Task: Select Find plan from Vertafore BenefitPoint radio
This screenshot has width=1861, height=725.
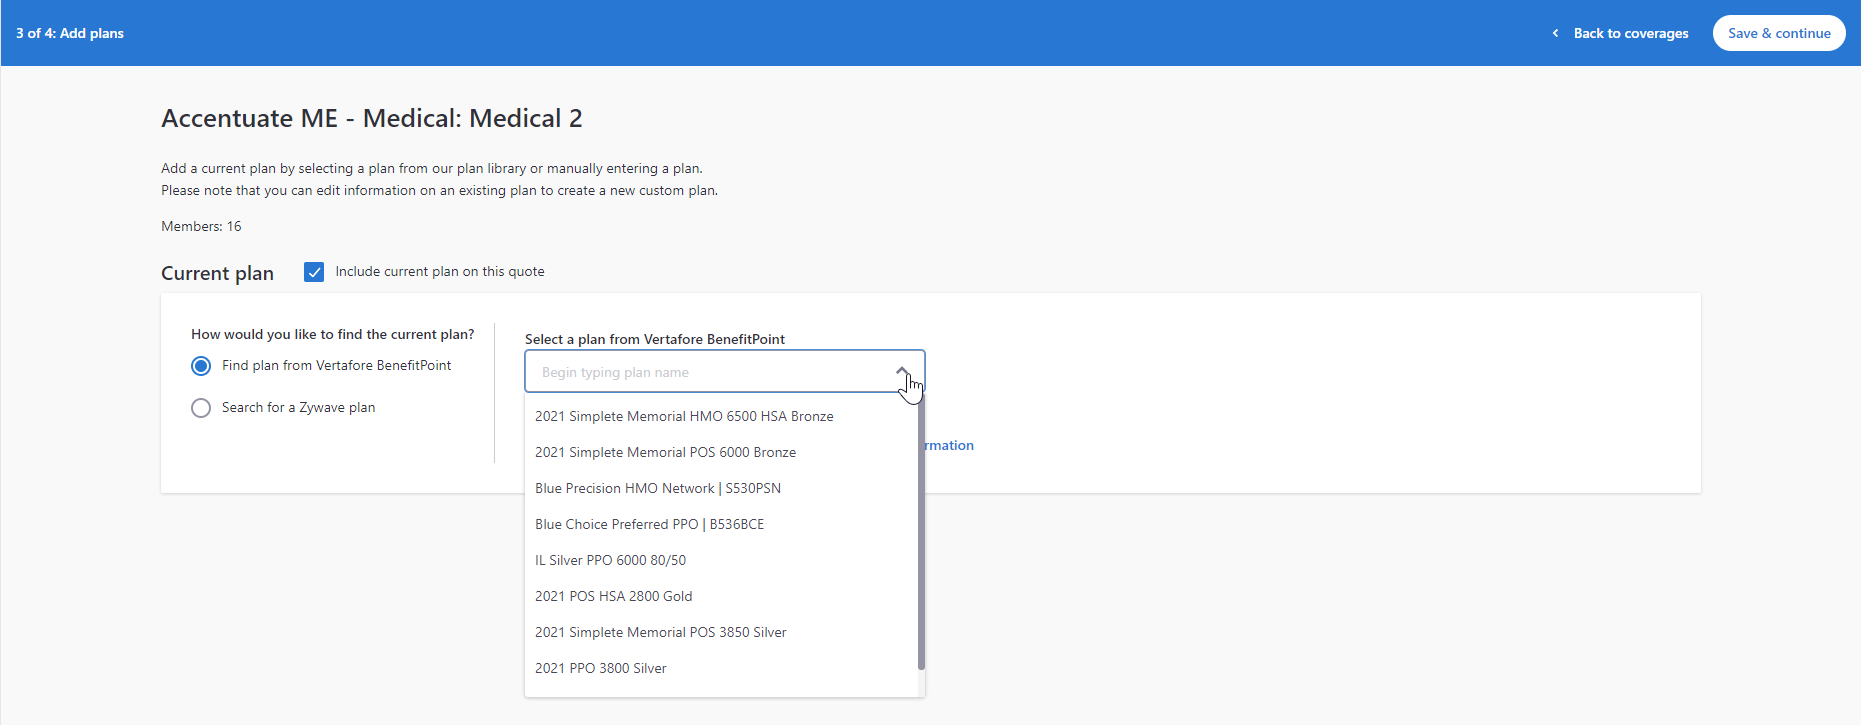Action: point(201,366)
